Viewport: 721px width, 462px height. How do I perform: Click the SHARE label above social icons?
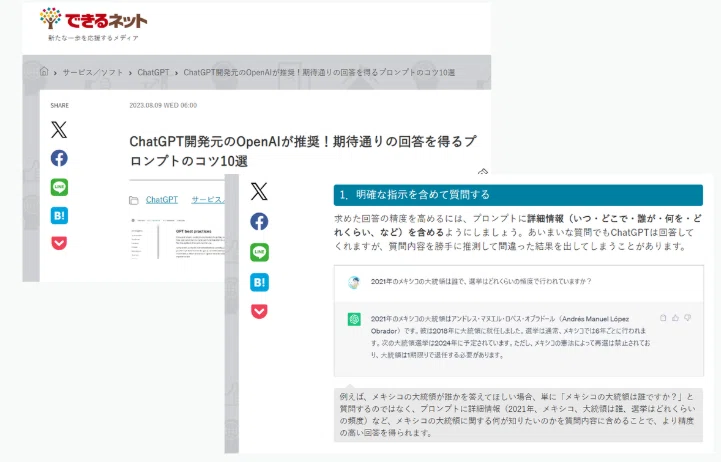[59, 105]
